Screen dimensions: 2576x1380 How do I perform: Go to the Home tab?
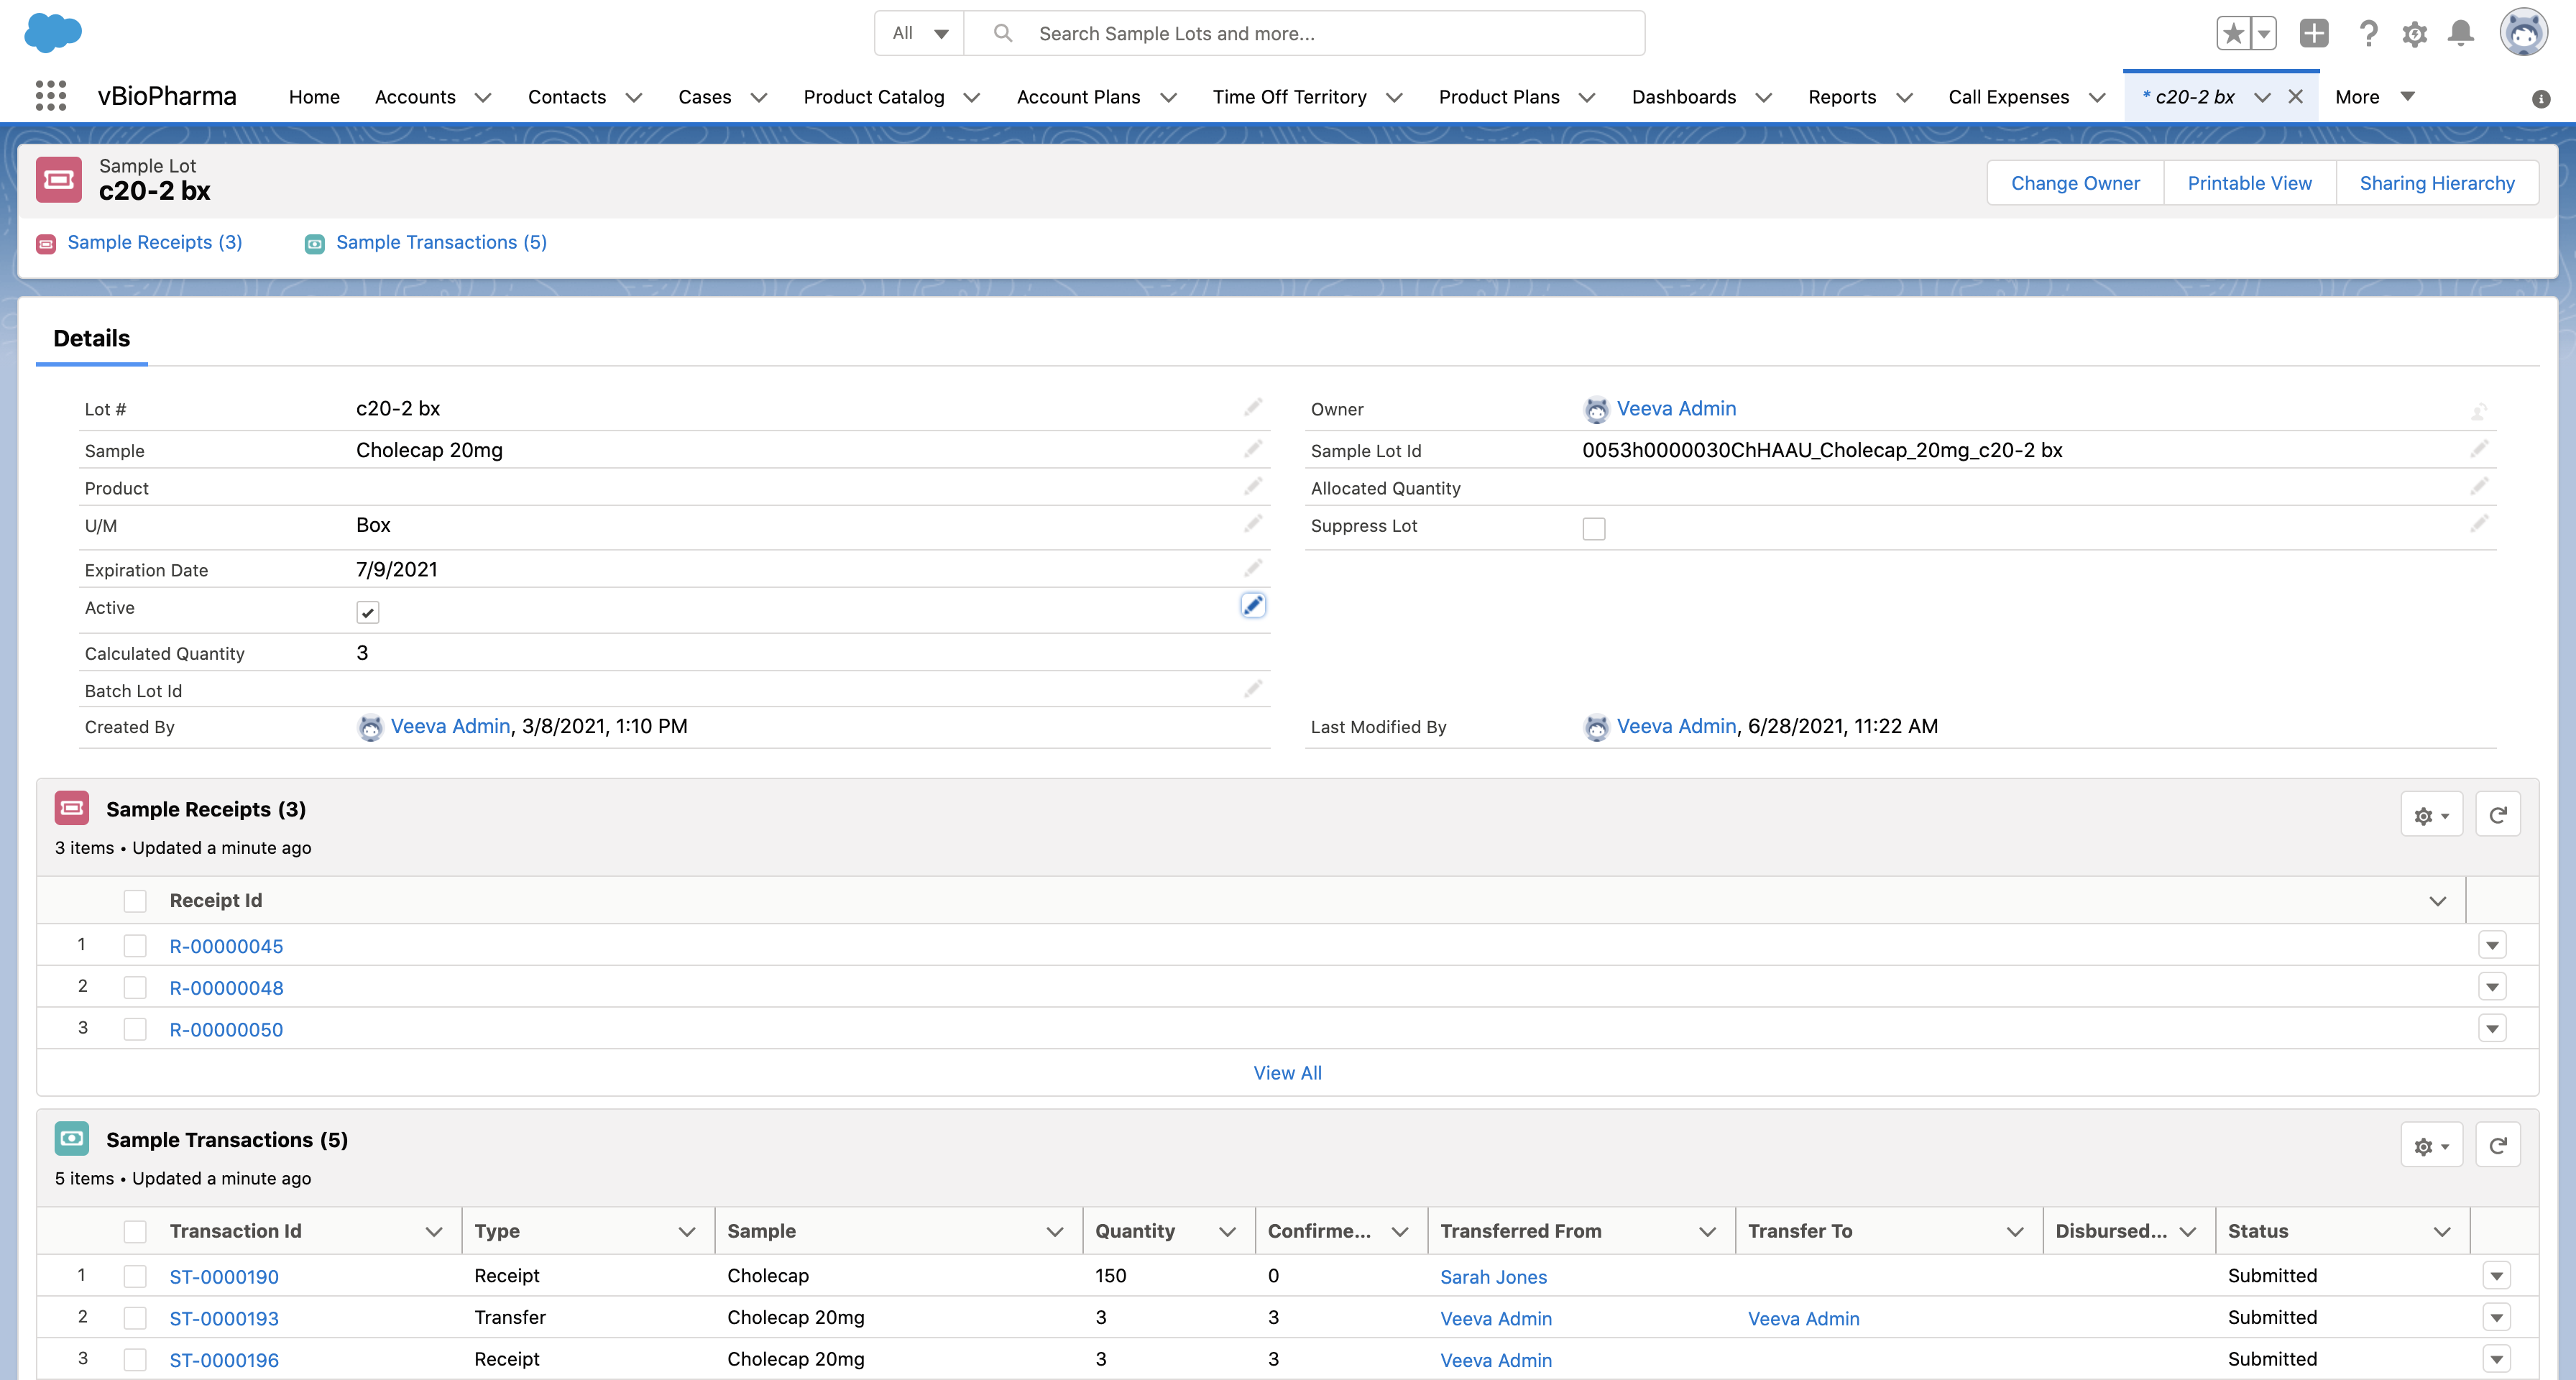pyautogui.click(x=314, y=97)
